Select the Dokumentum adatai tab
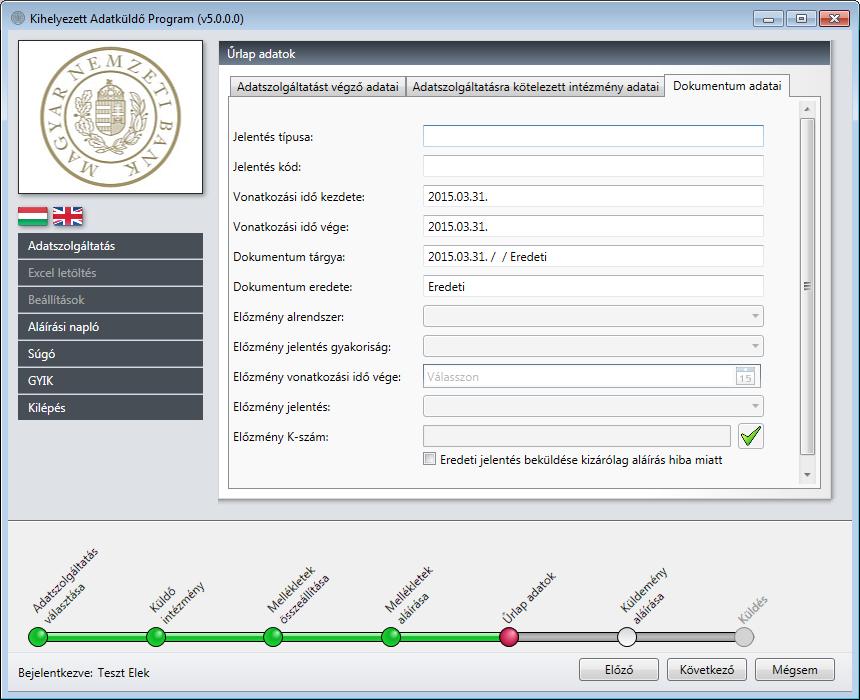This screenshot has width=860, height=700. [727, 86]
